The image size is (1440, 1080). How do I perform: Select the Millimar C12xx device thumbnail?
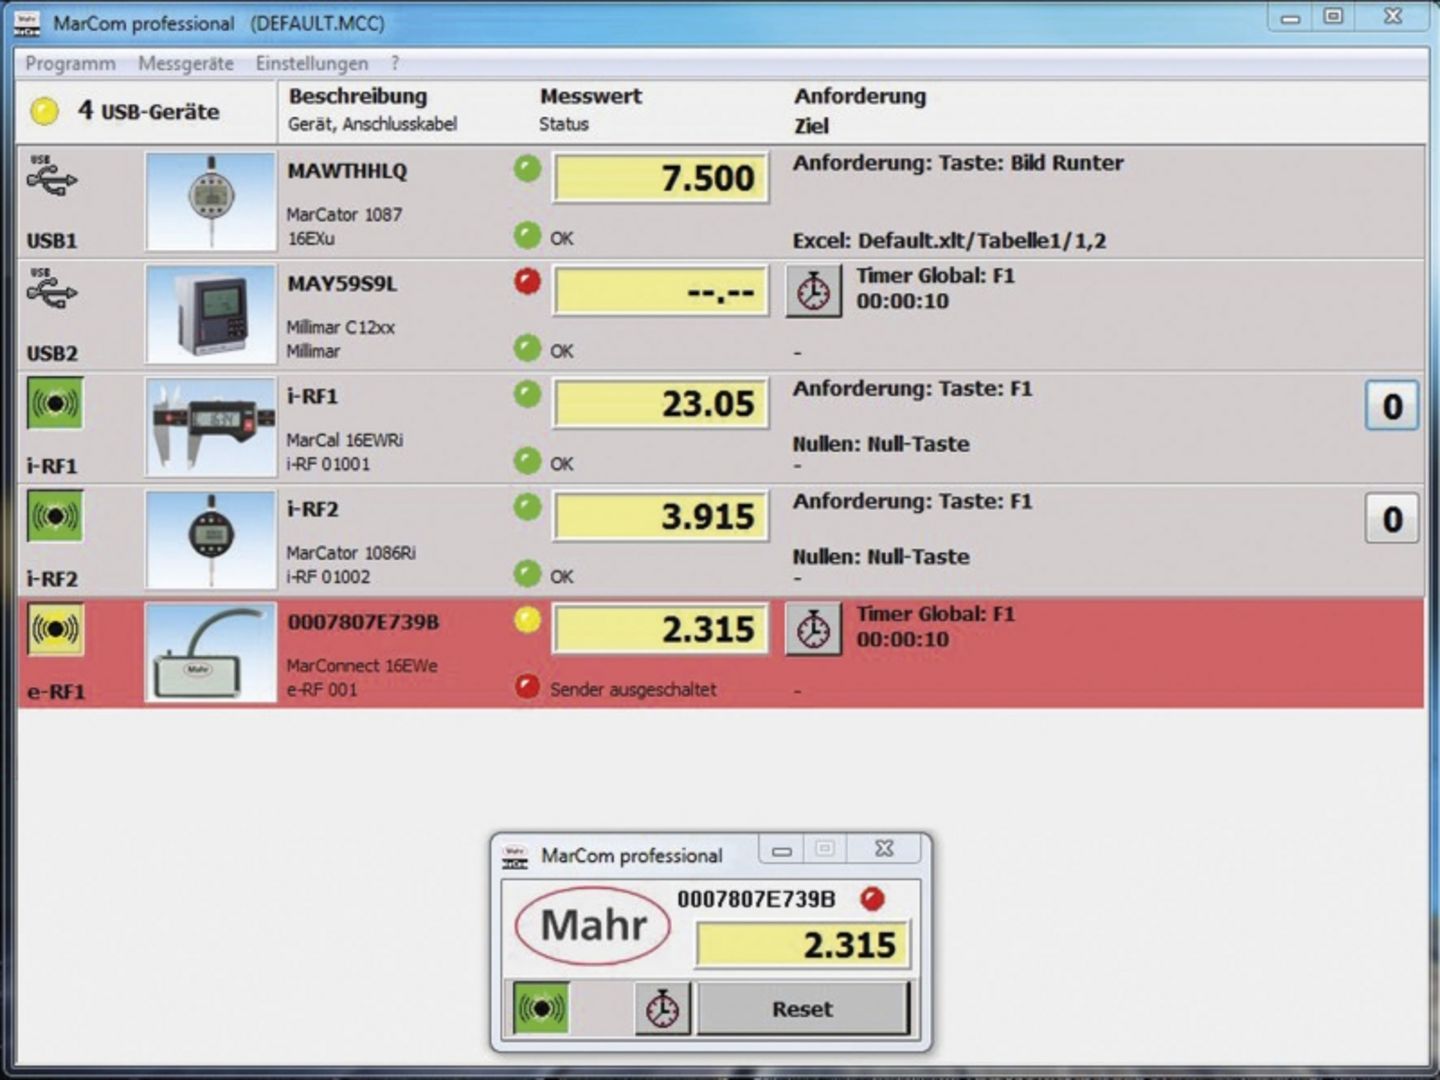pos(210,314)
